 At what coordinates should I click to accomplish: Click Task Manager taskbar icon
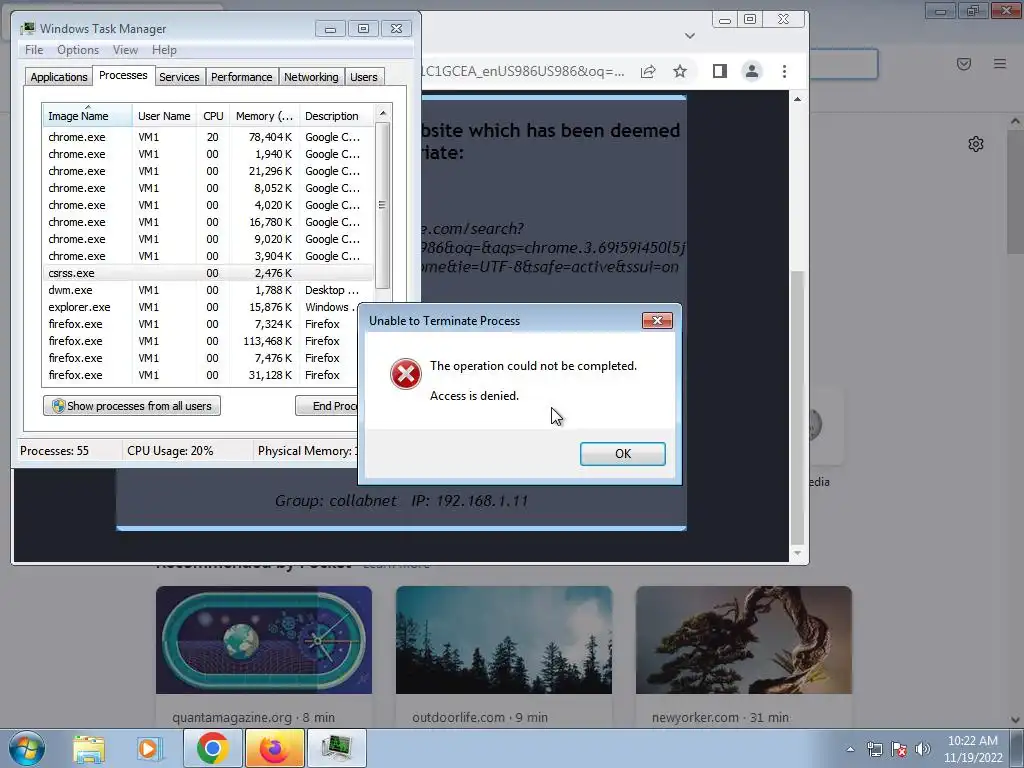point(336,748)
